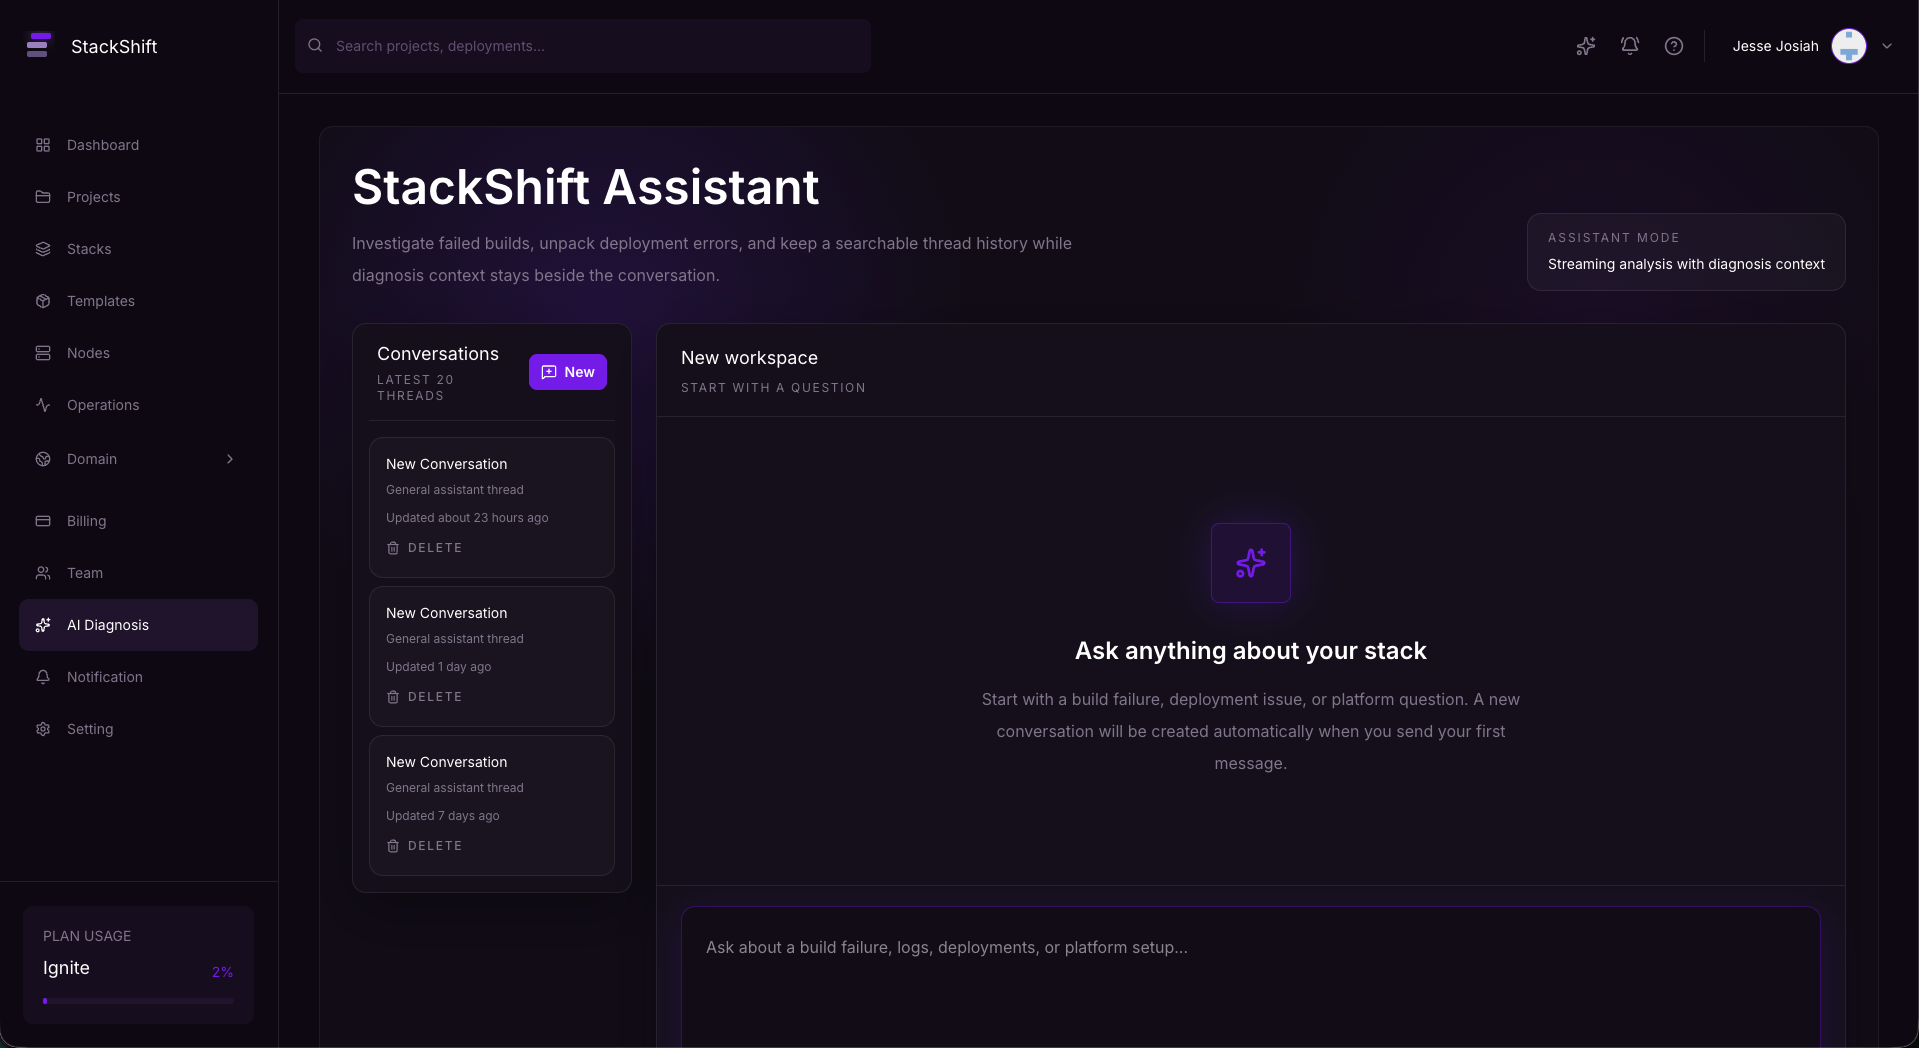The width and height of the screenshot is (1919, 1048).
Task: Select the Nodes icon in sidebar
Action: 42,352
